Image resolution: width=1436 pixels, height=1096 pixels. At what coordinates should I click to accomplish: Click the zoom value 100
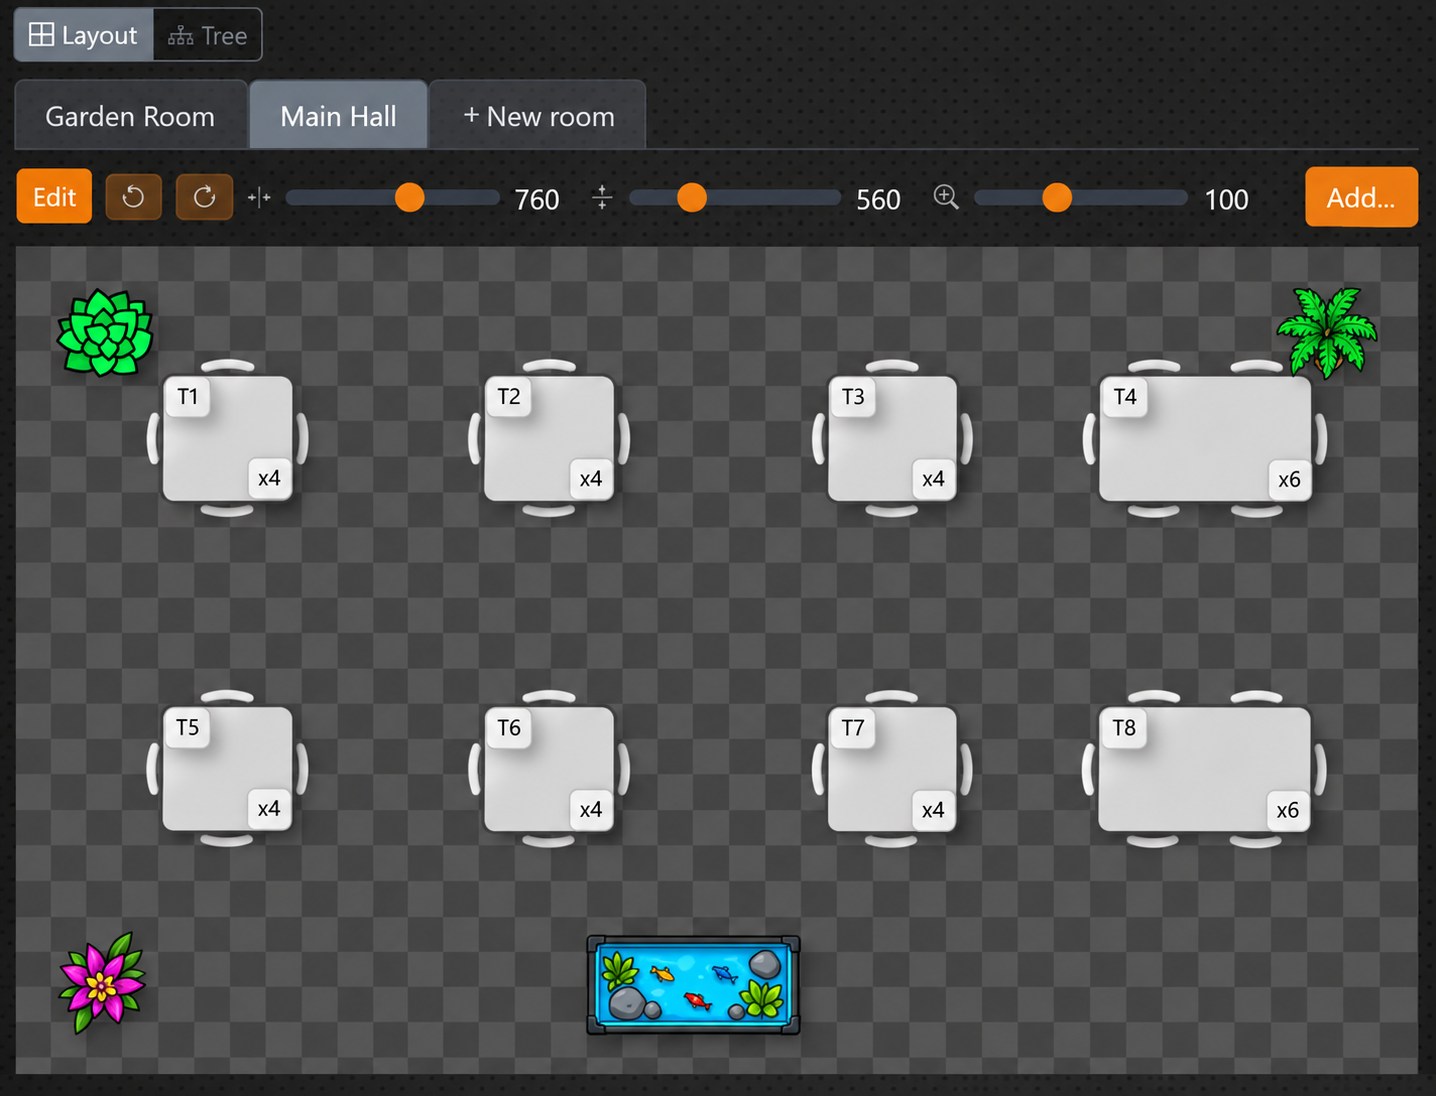pyautogui.click(x=1226, y=200)
